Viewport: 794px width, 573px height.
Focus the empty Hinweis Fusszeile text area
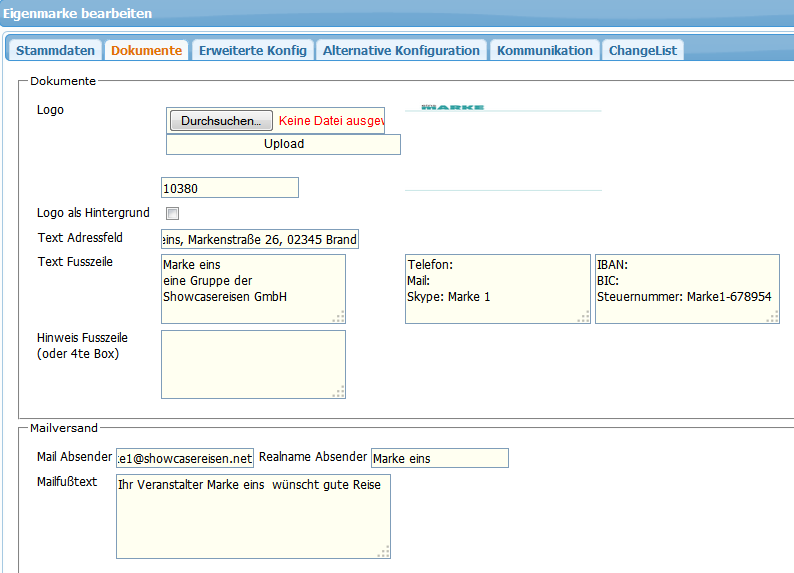[252, 364]
